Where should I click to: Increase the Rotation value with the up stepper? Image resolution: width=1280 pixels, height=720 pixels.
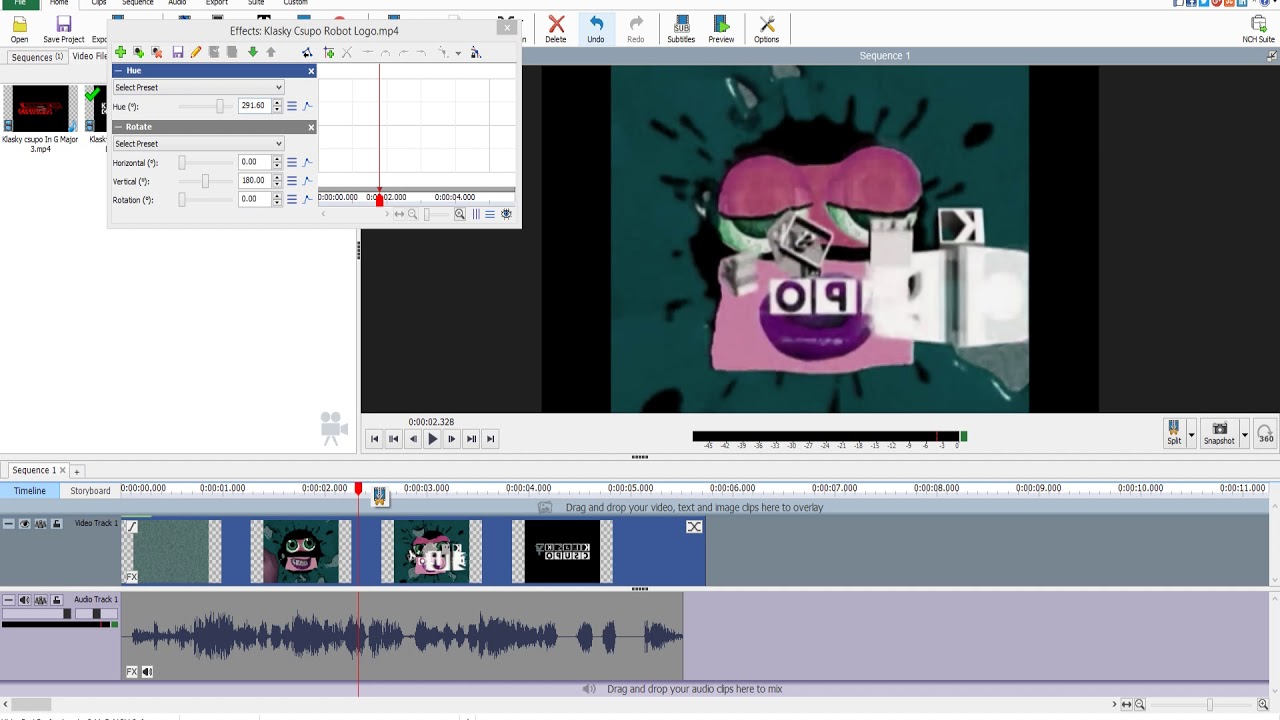[277, 196]
